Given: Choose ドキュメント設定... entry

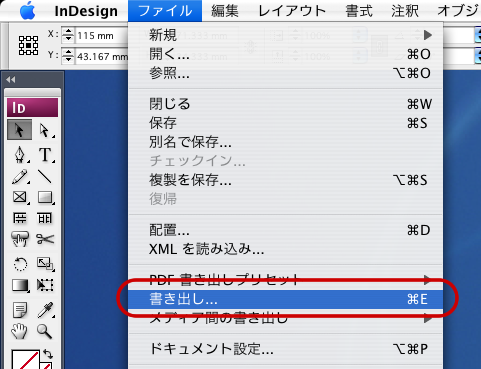Looking at the screenshot, I should point(286,349).
